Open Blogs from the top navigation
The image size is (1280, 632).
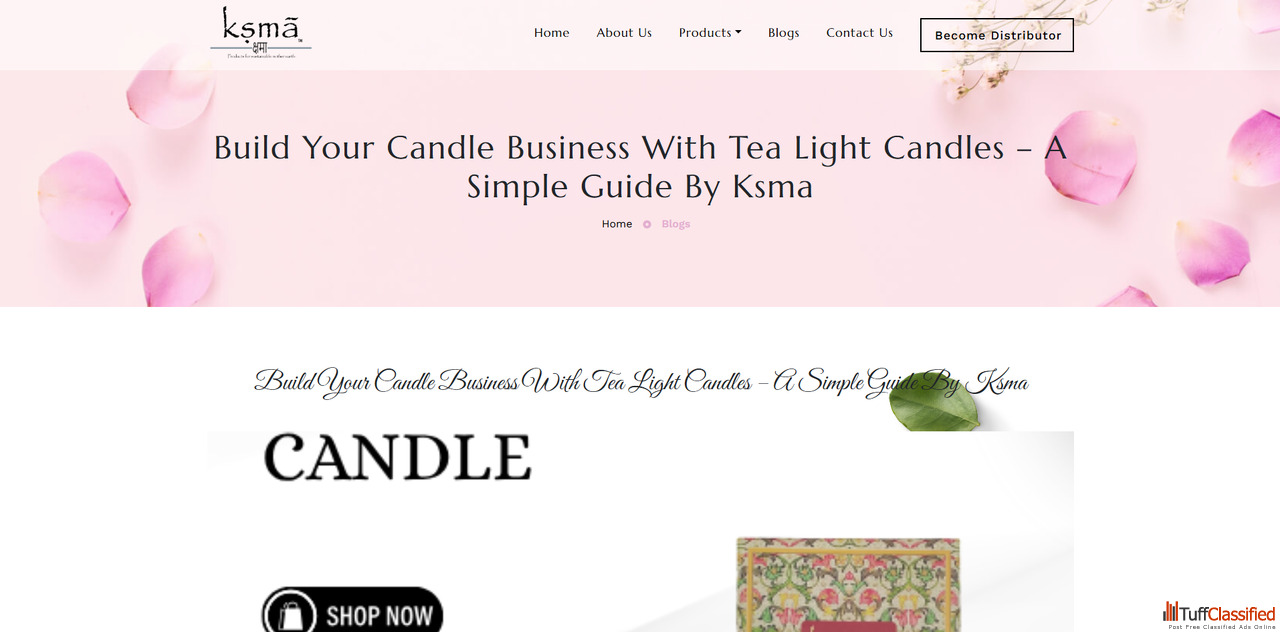click(783, 33)
